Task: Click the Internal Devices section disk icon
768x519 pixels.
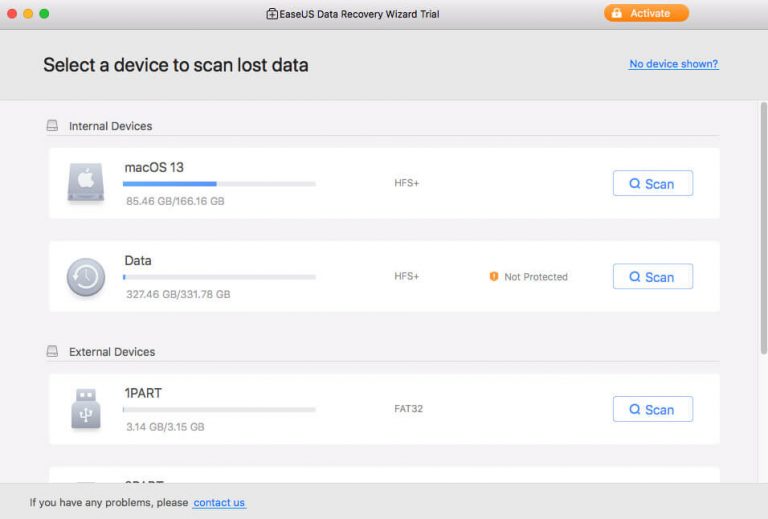Action: pos(52,126)
